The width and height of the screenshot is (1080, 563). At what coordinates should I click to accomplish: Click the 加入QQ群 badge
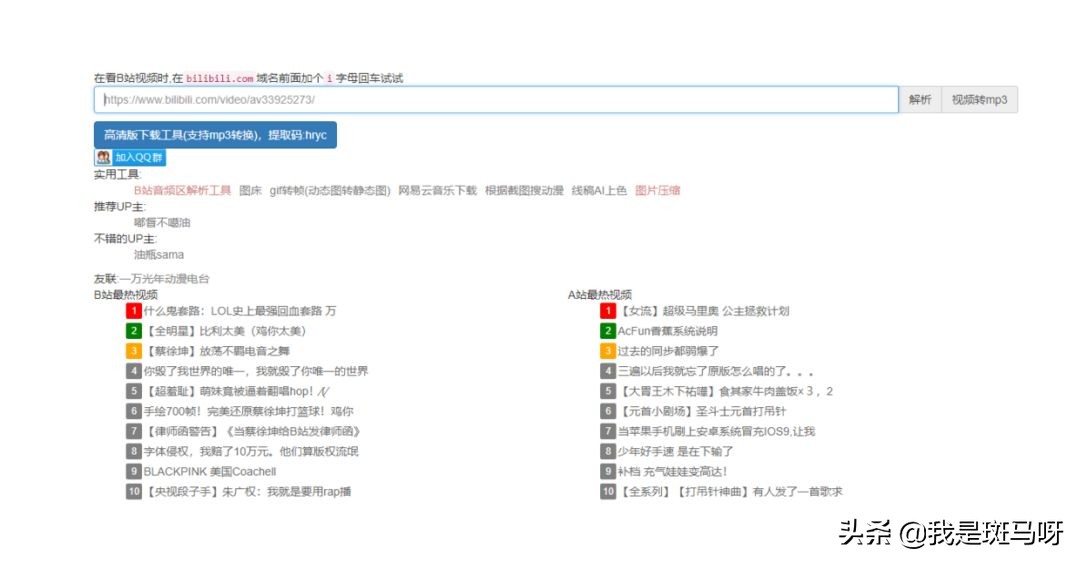pos(130,158)
